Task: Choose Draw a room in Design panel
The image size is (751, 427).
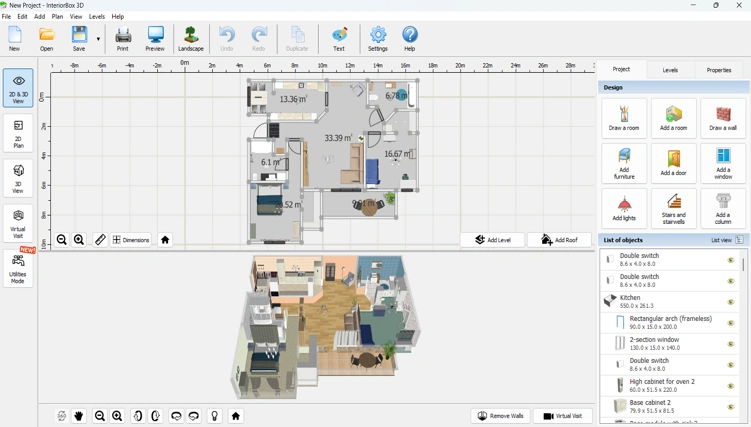Action: pyautogui.click(x=624, y=118)
